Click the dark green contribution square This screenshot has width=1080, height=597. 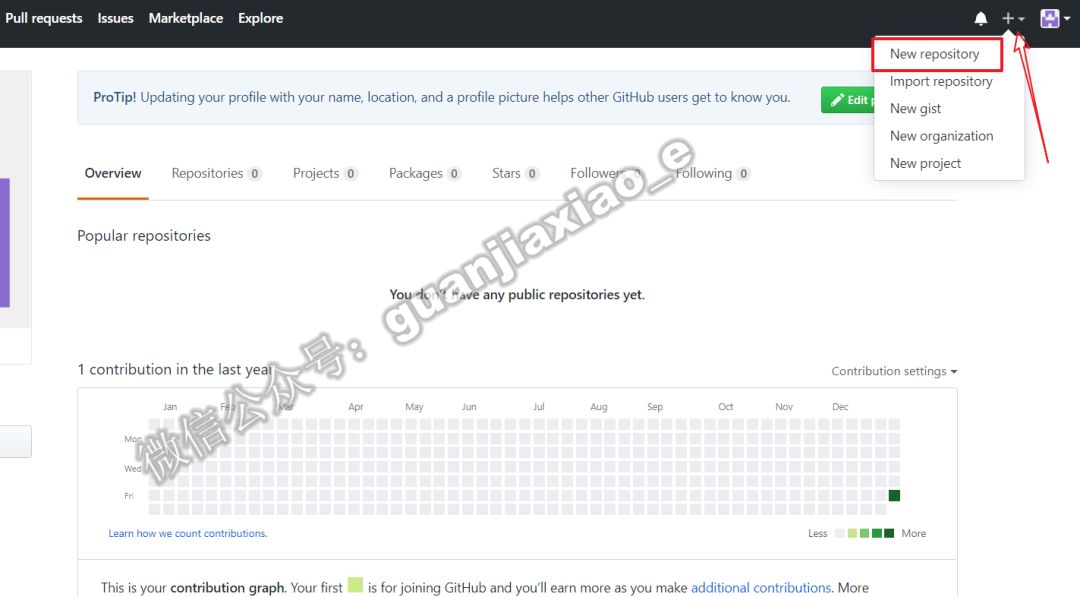[x=894, y=496]
